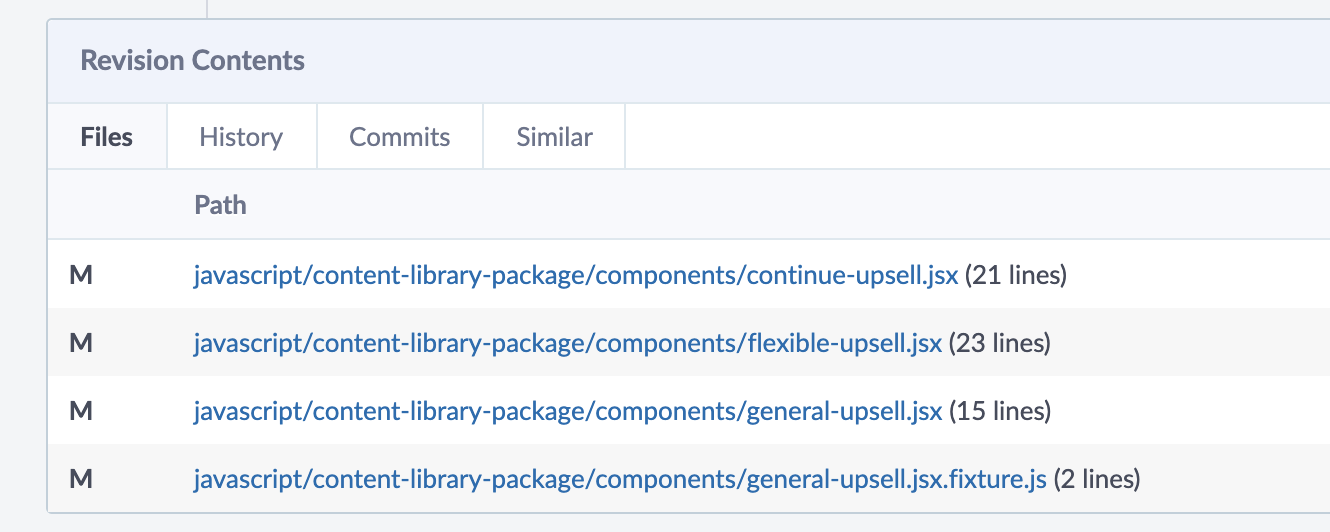
Task: Open general-upsell.jsx.fixture.js link
Action: coord(620,479)
